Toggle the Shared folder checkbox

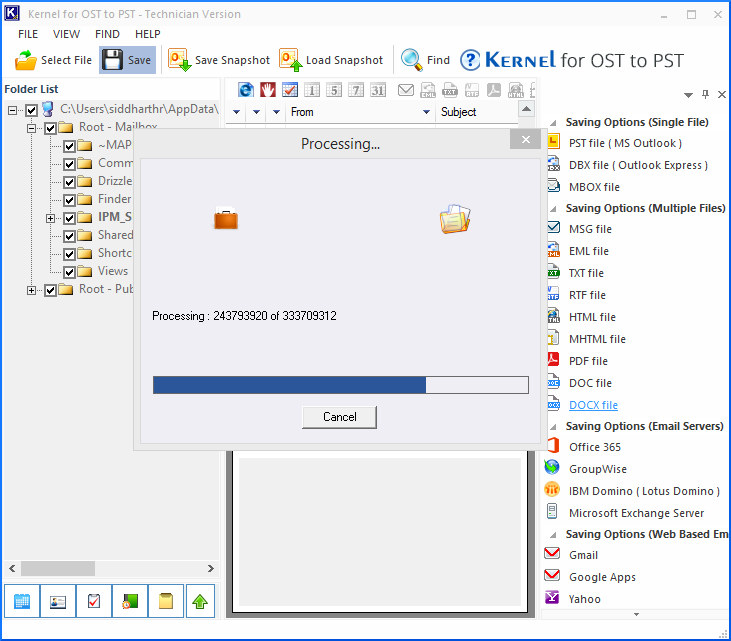point(69,236)
